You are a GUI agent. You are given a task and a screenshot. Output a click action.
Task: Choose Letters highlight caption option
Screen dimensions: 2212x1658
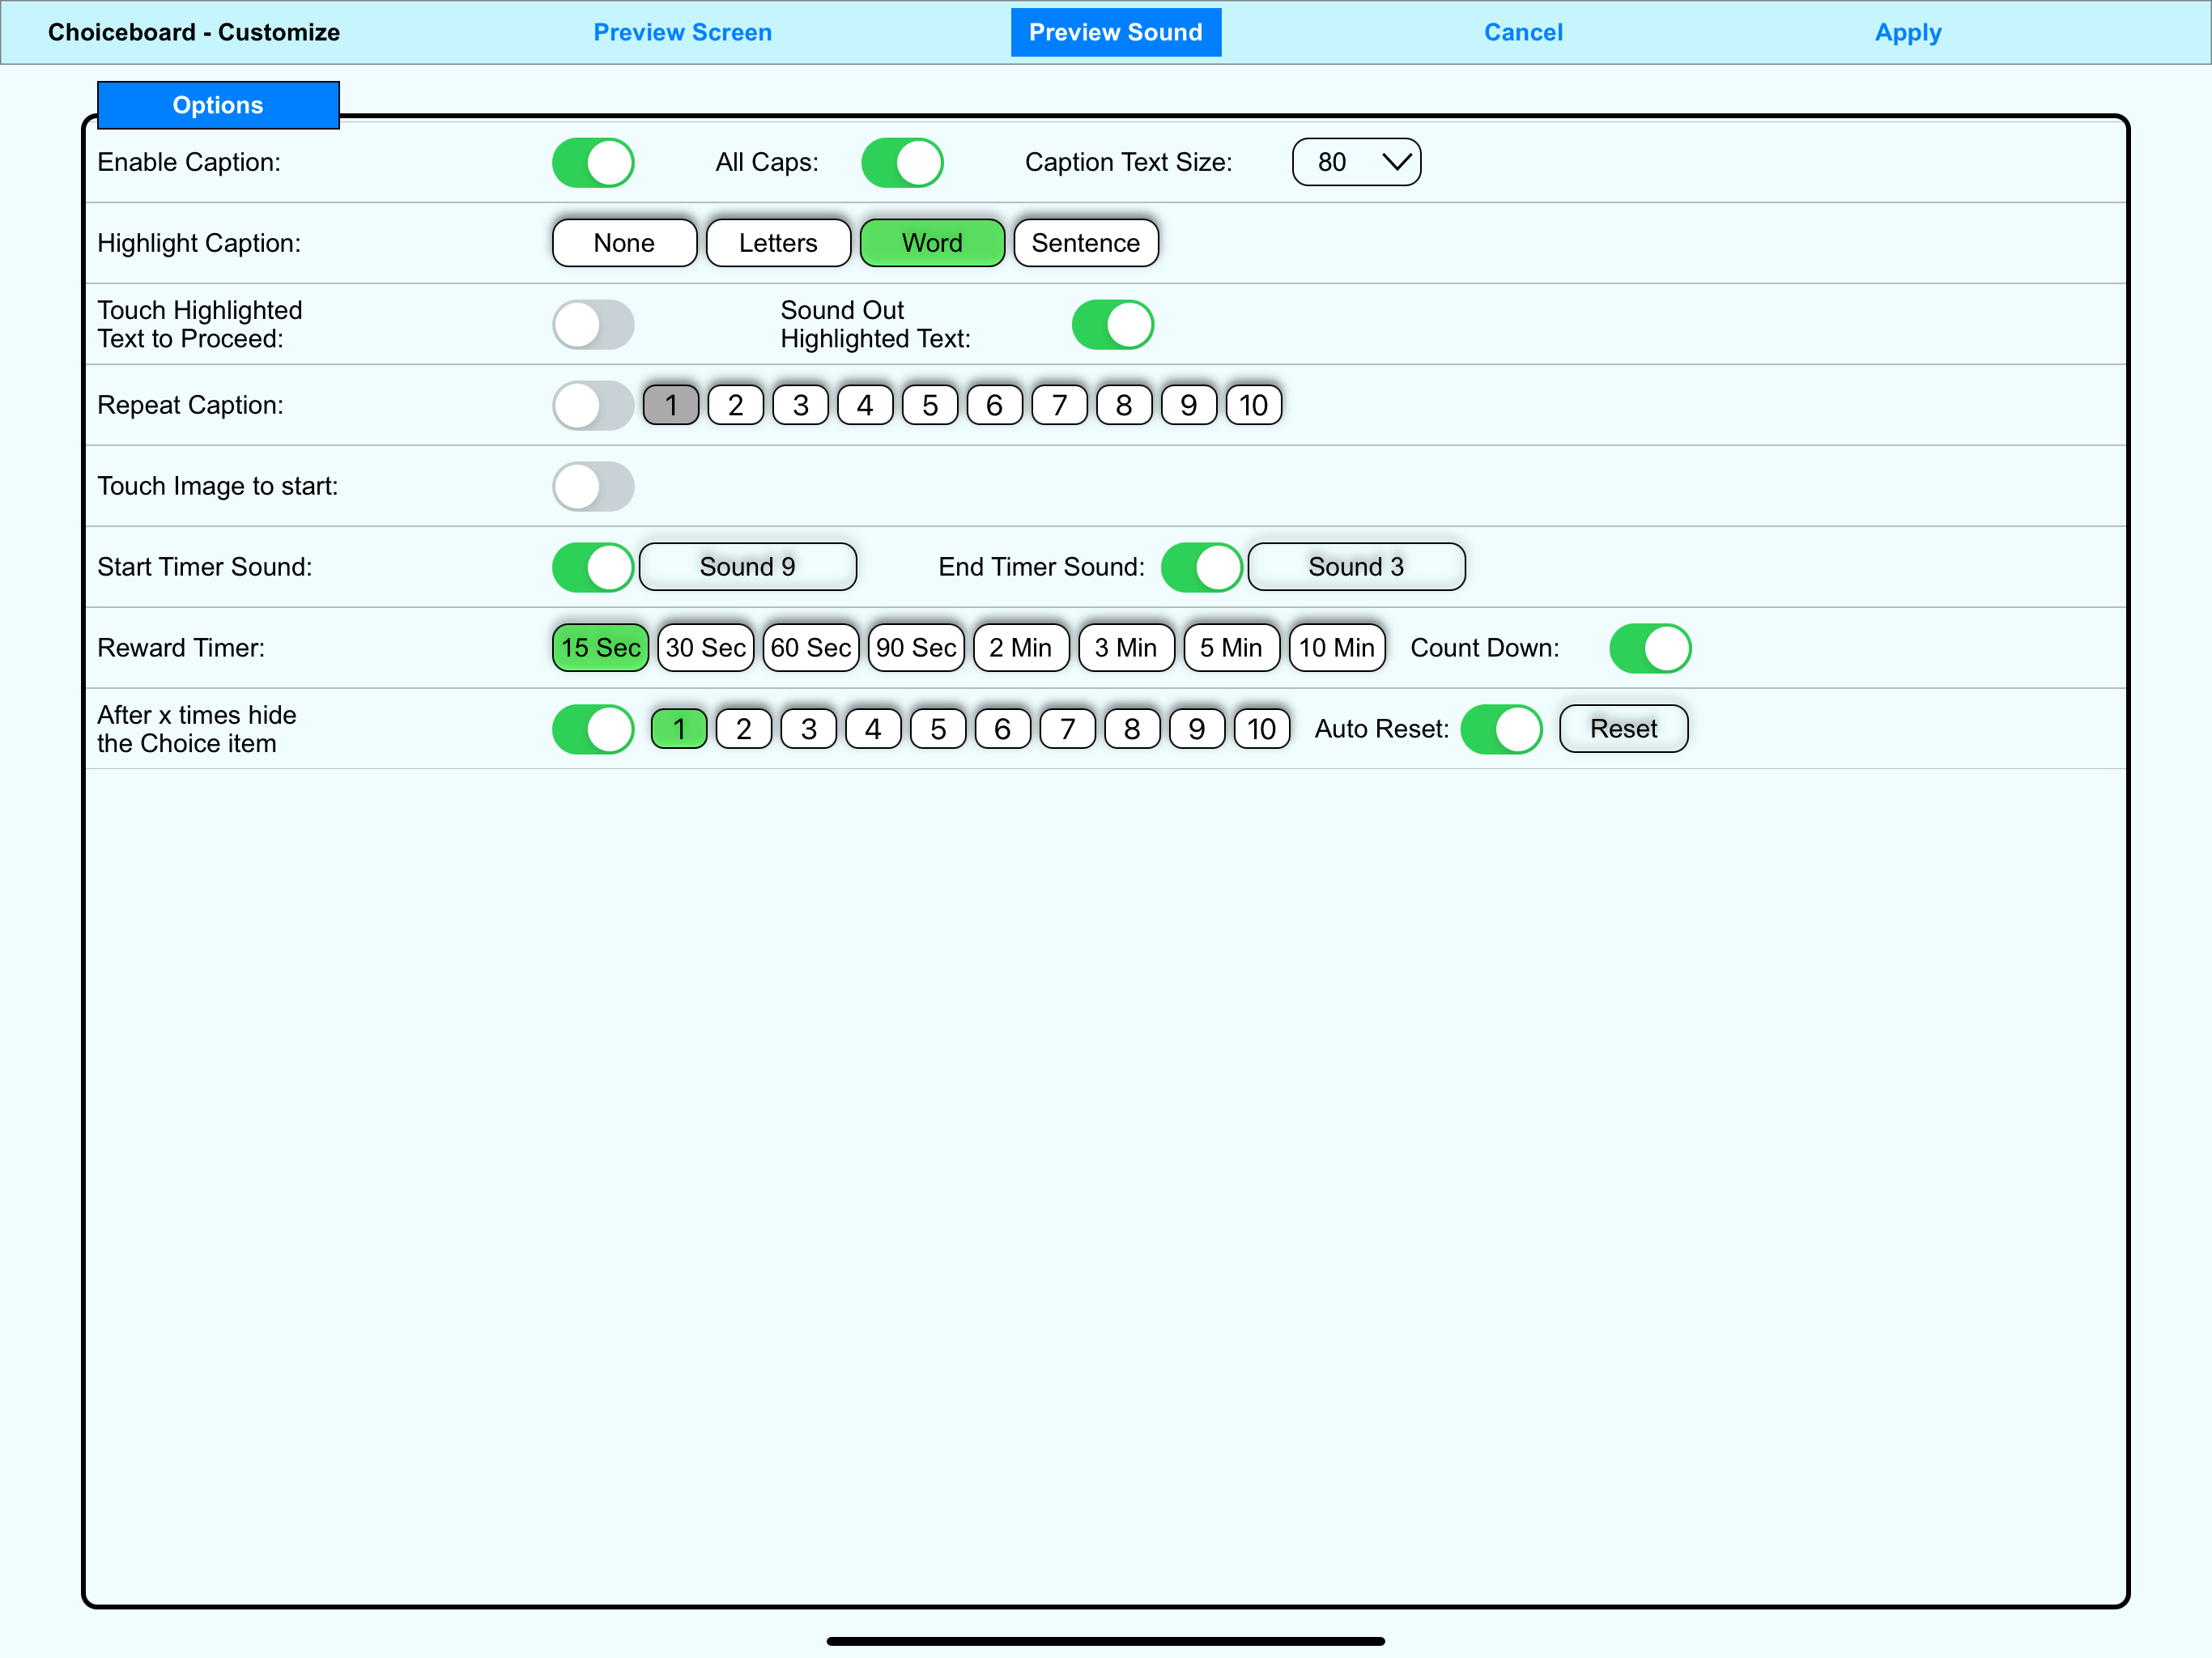(778, 243)
